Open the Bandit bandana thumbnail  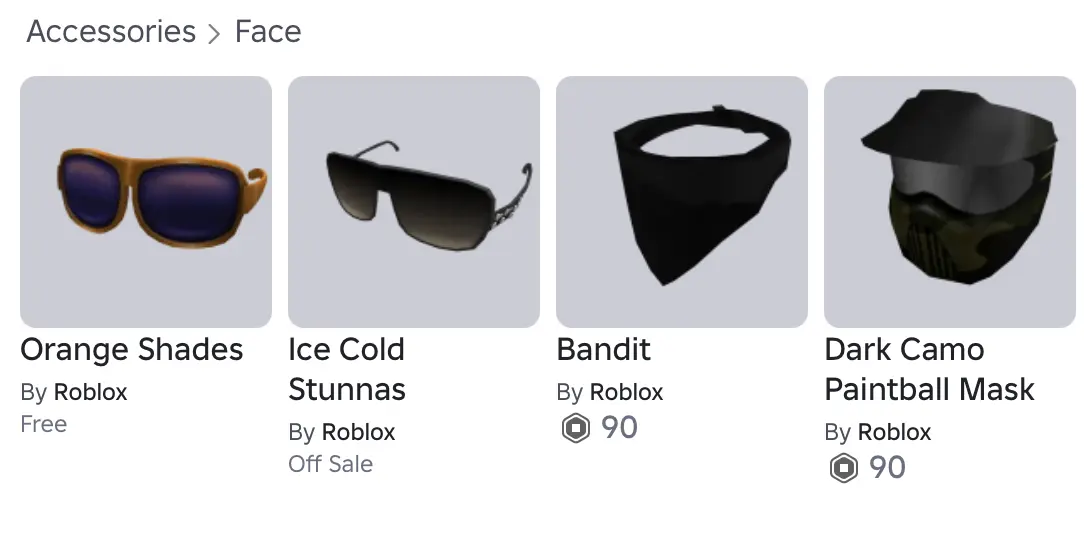click(682, 202)
